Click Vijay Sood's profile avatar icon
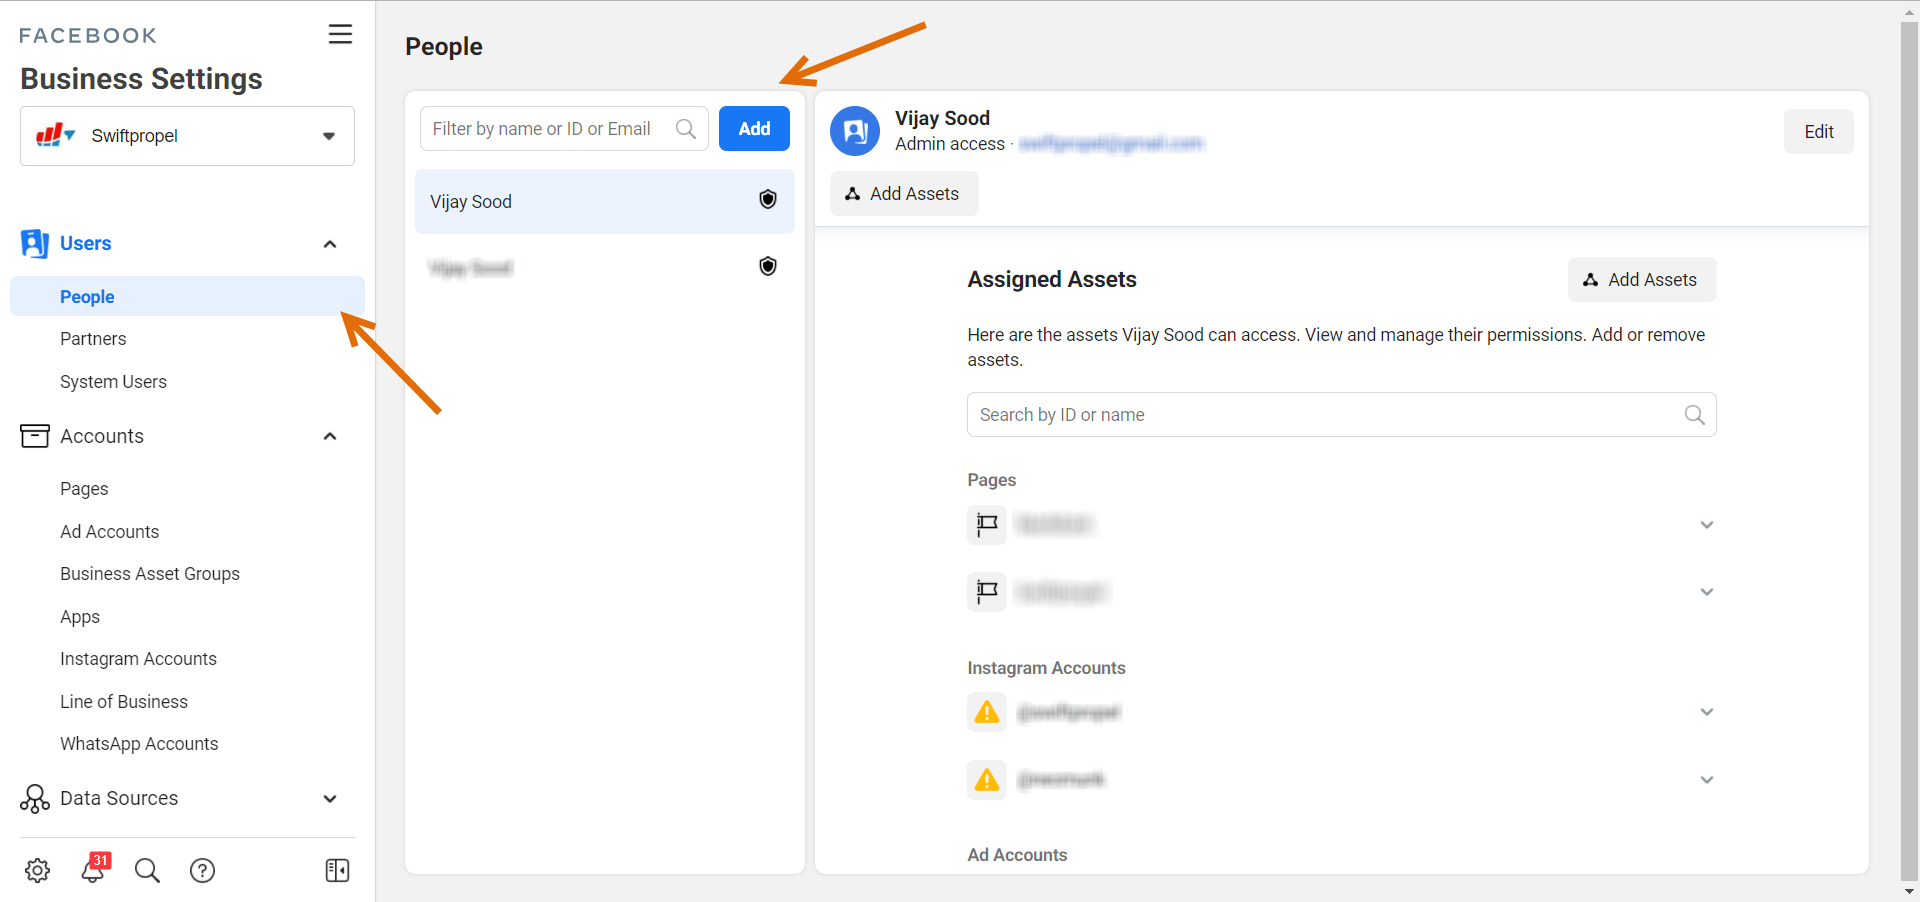The height and width of the screenshot is (902, 1920). click(855, 131)
